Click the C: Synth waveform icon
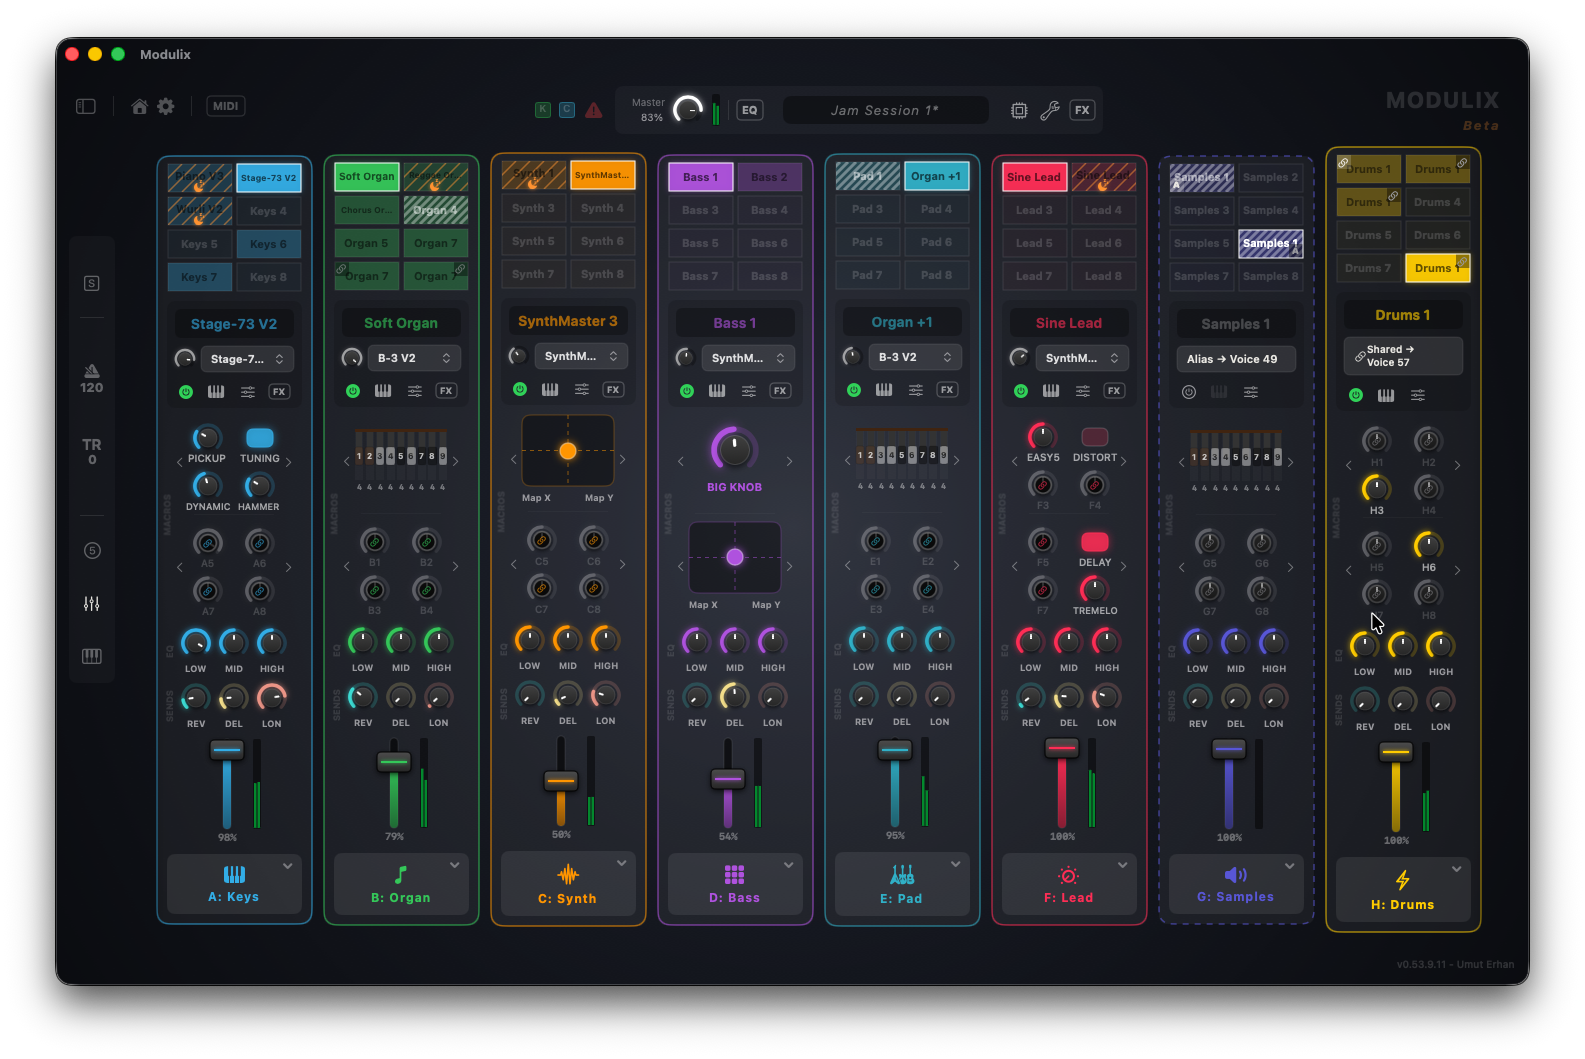 coord(568,875)
